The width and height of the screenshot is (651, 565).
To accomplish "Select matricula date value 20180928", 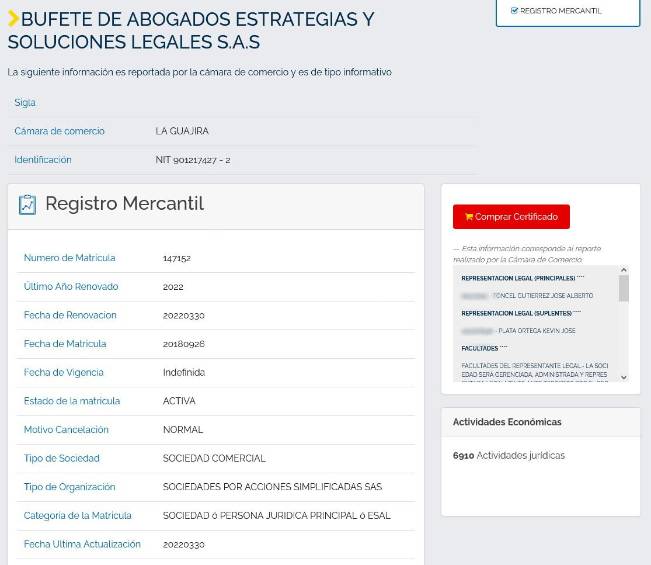I will pos(184,344).
